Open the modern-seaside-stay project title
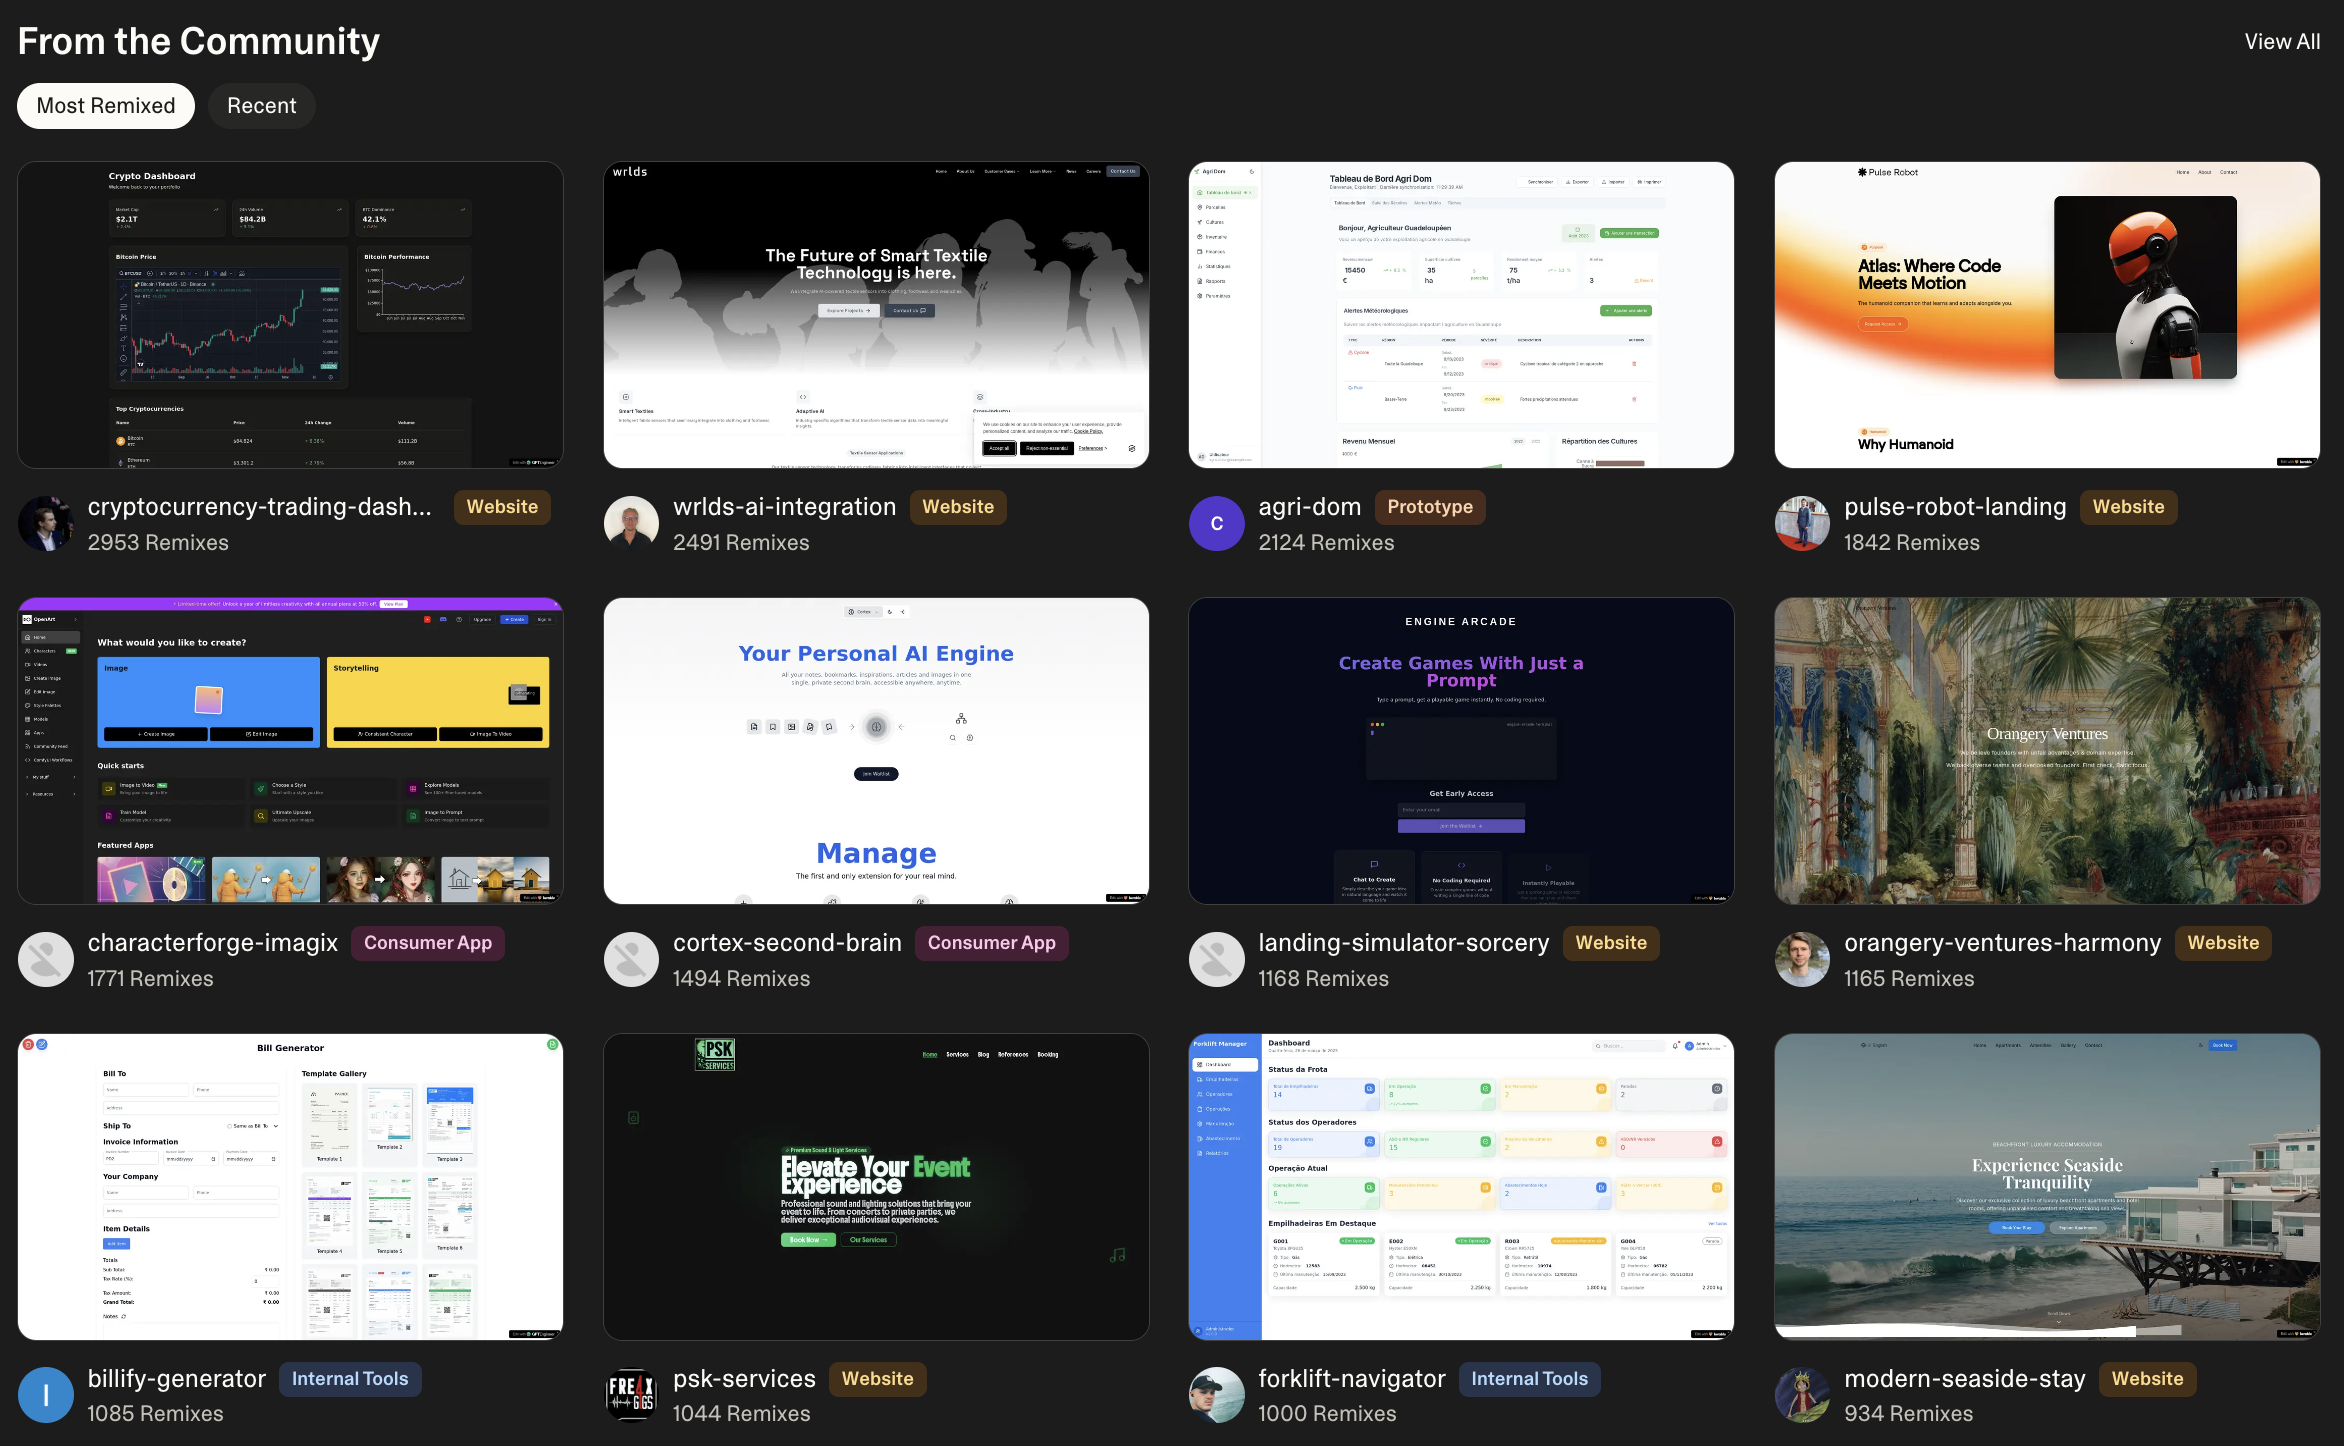The image size is (2344, 1446). (1964, 1379)
